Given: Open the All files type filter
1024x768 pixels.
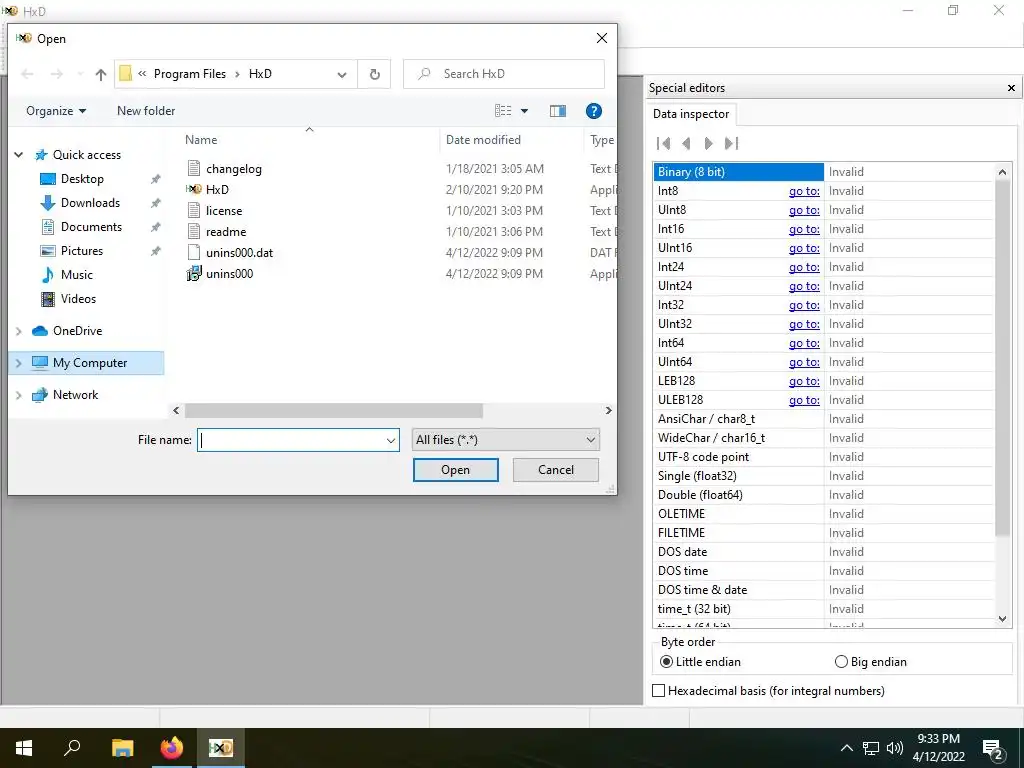Looking at the screenshot, I should click(x=505, y=440).
